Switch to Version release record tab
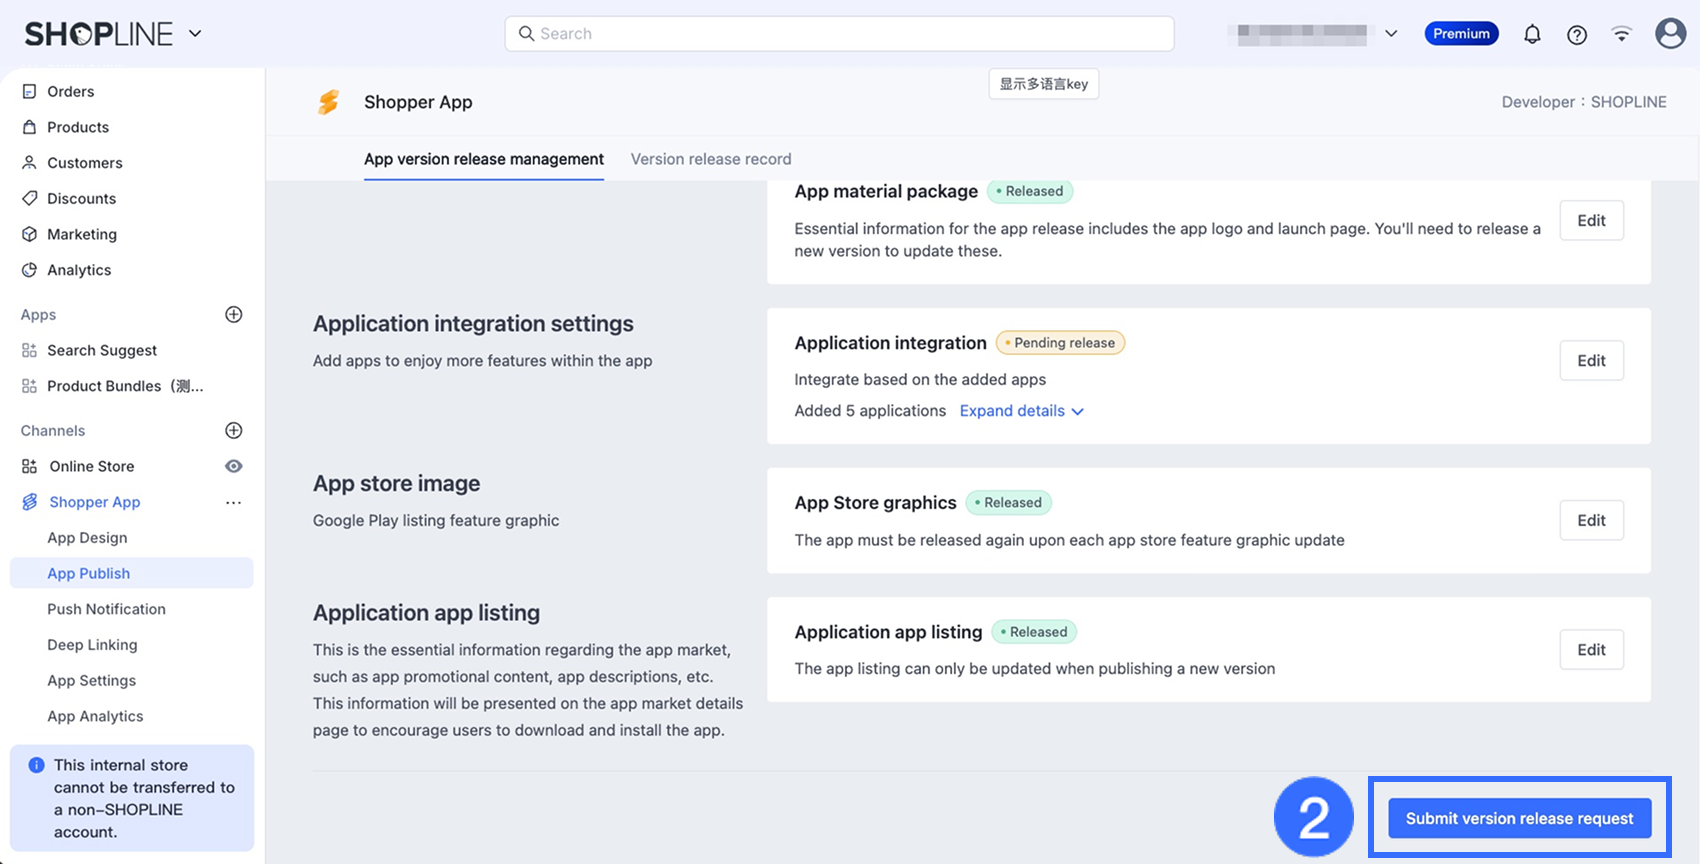 coord(711,159)
